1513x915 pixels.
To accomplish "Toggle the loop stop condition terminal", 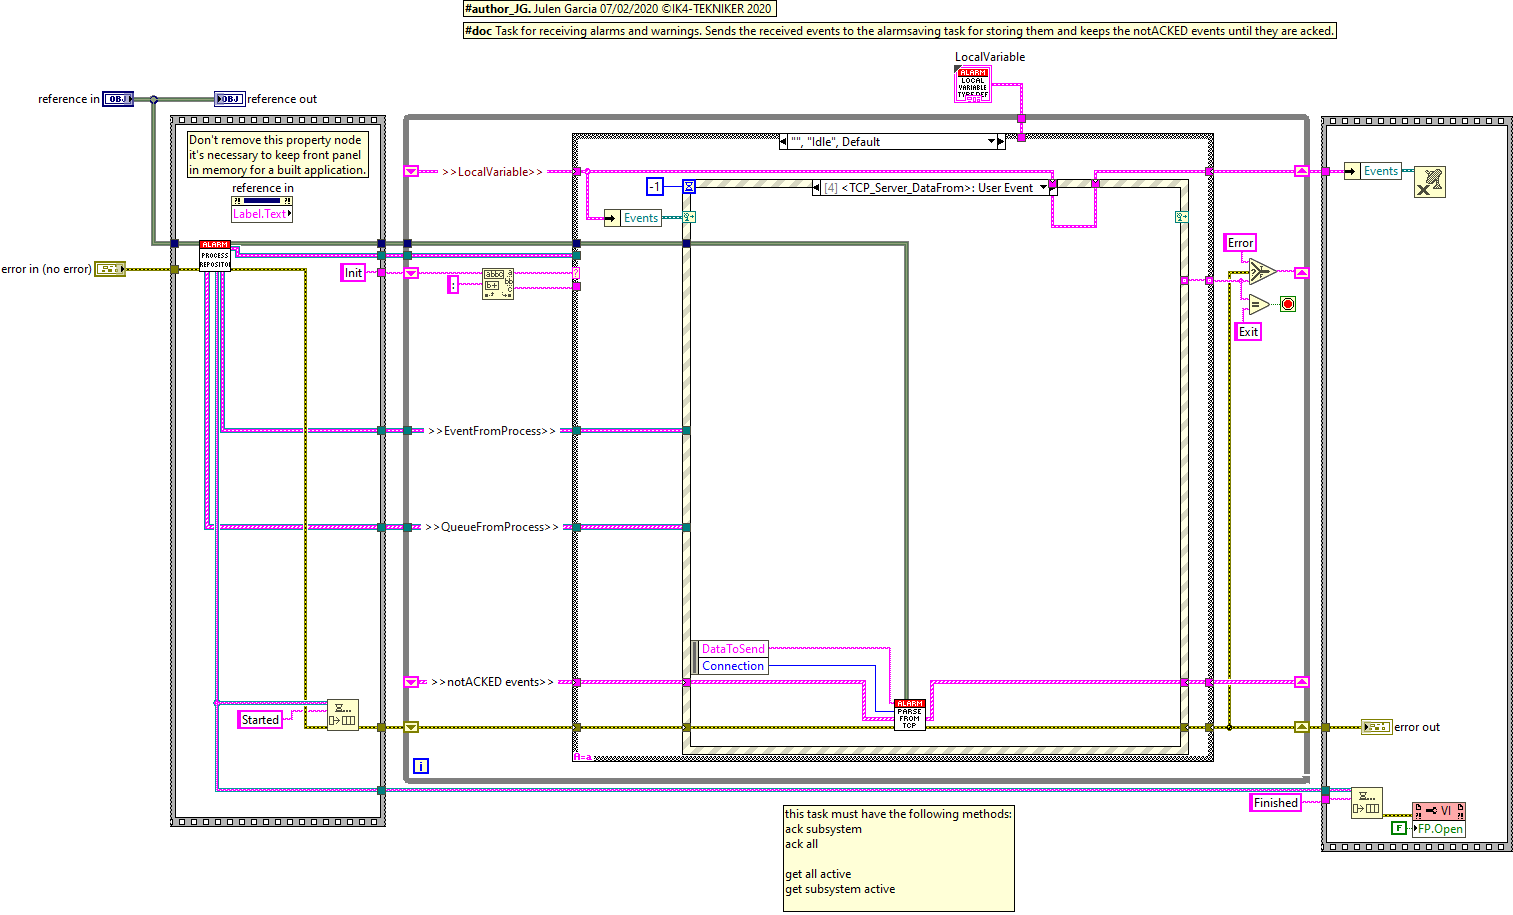I will (1288, 304).
